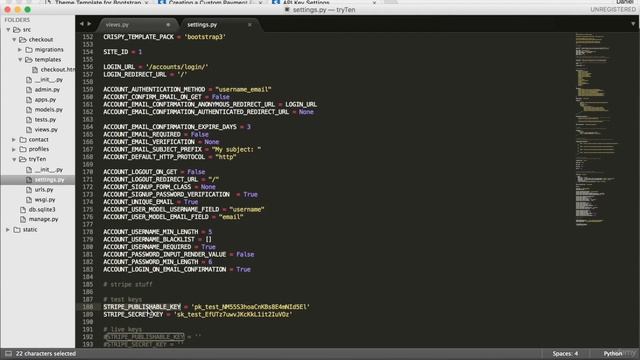Image resolution: width=640 pixels, height=360 pixels.
Task: Click file icon next to checkout.html
Action: point(35,70)
